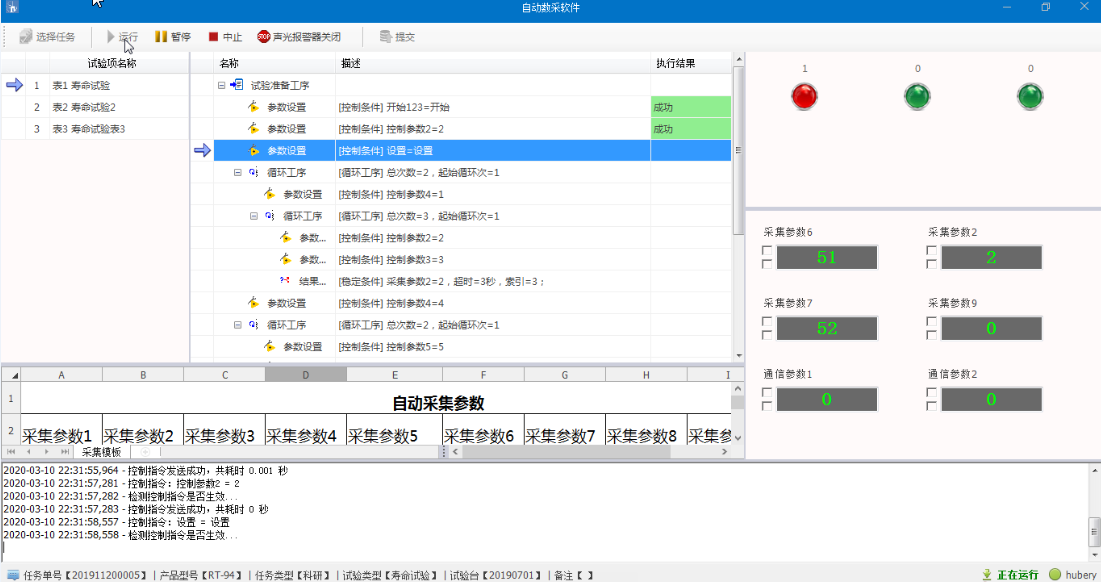Select row 表3 寿命试验表3
This screenshot has width=1101, height=582.
88,129
